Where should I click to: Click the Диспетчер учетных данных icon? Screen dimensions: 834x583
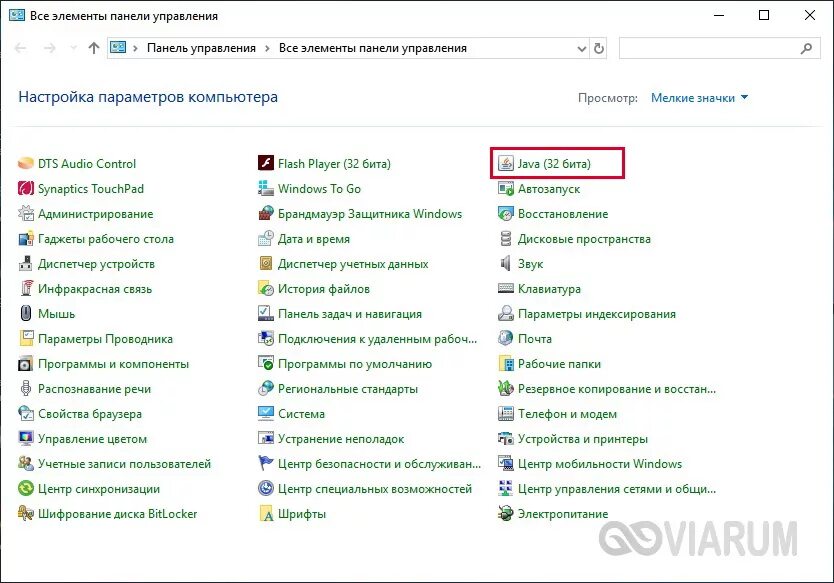point(265,263)
